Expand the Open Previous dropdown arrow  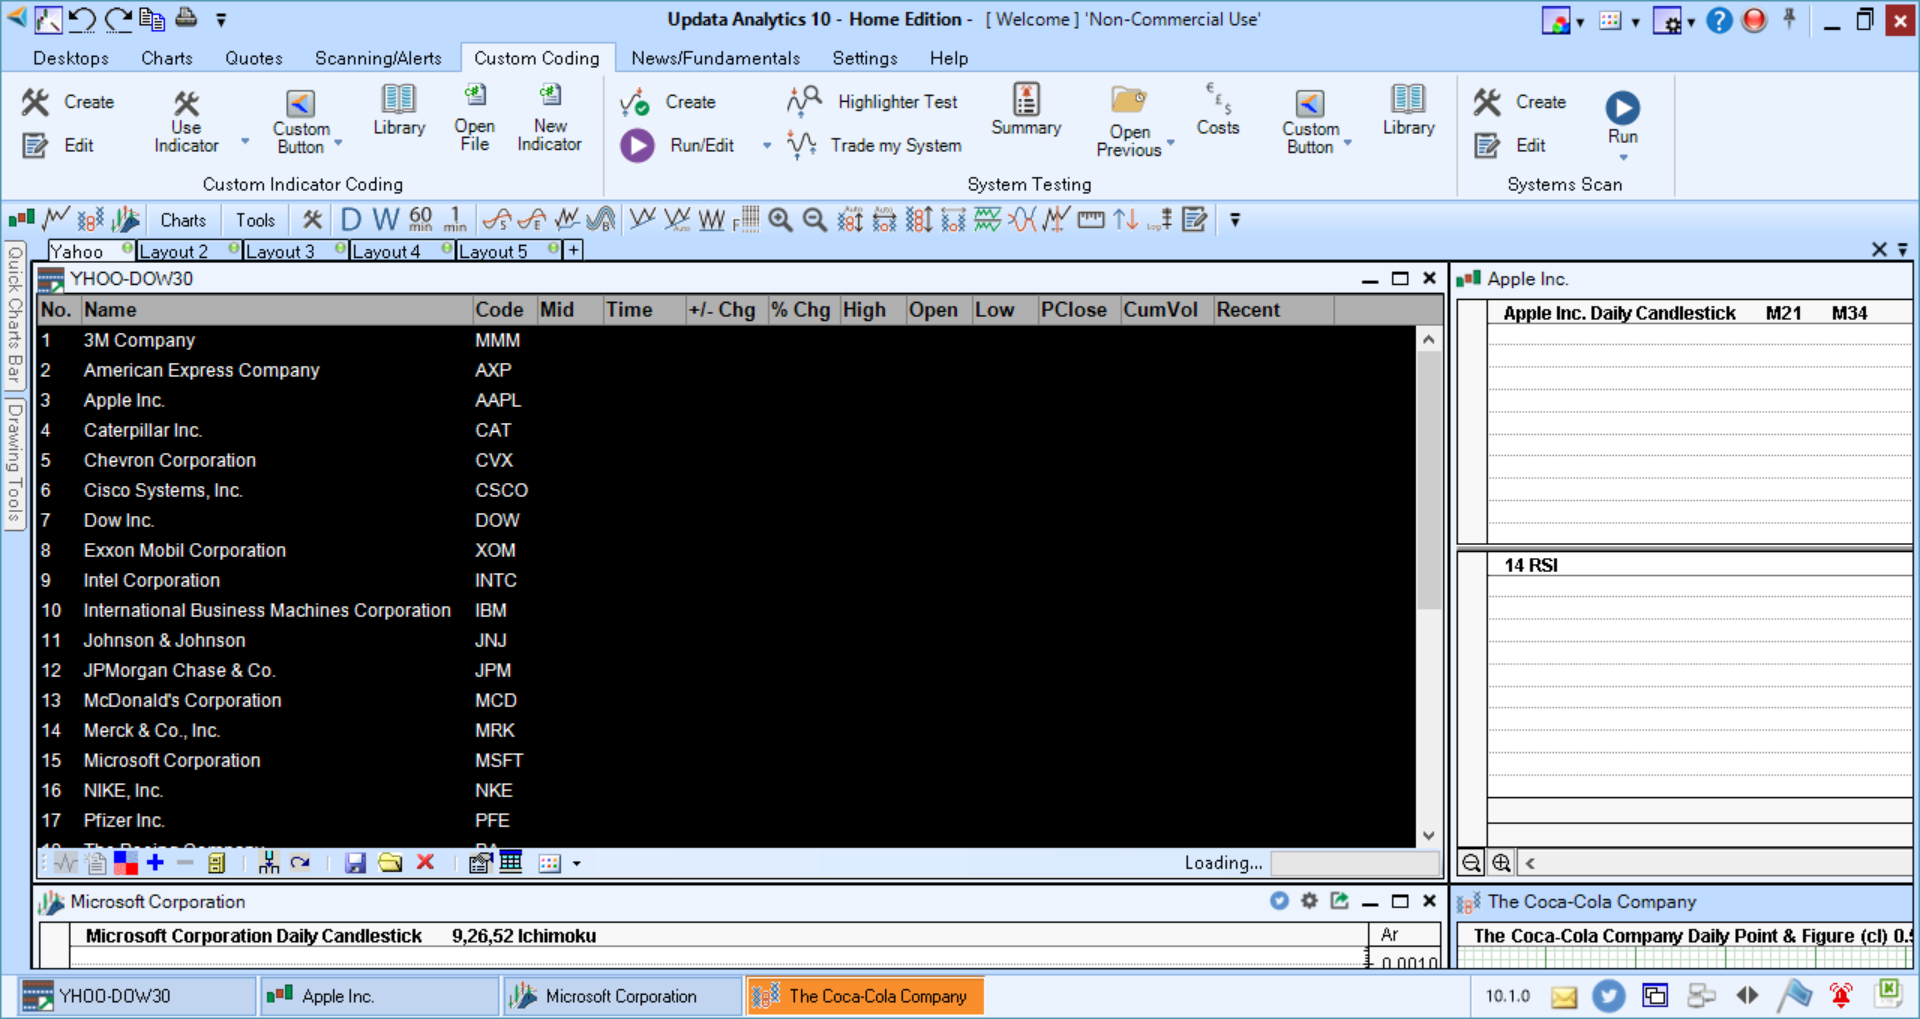point(1171,144)
